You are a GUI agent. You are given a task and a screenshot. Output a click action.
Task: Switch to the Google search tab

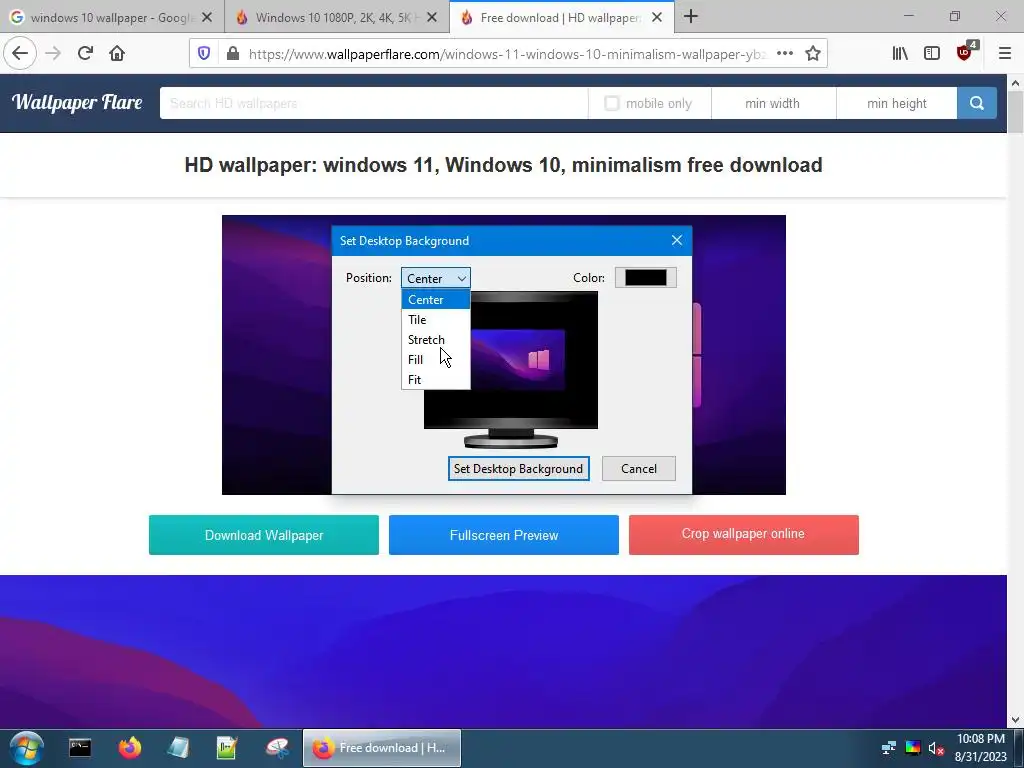(112, 17)
